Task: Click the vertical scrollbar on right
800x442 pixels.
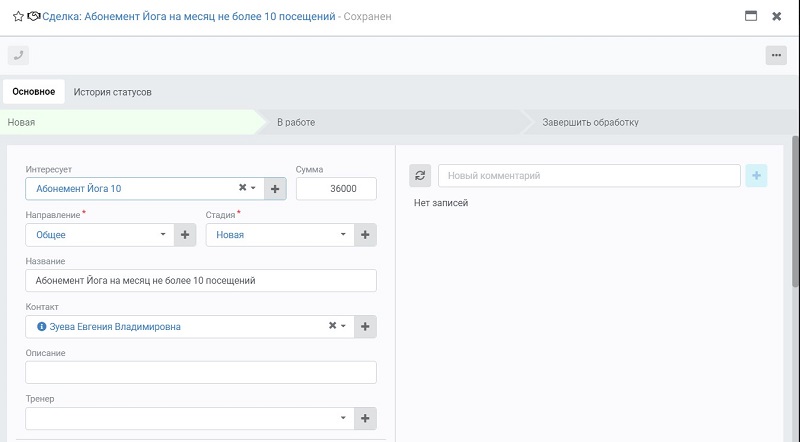Action: tap(795, 211)
